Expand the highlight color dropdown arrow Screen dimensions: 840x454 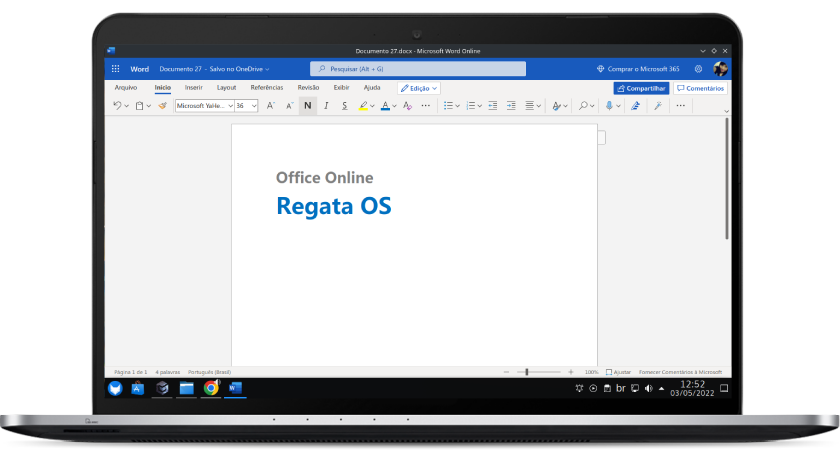(x=372, y=106)
